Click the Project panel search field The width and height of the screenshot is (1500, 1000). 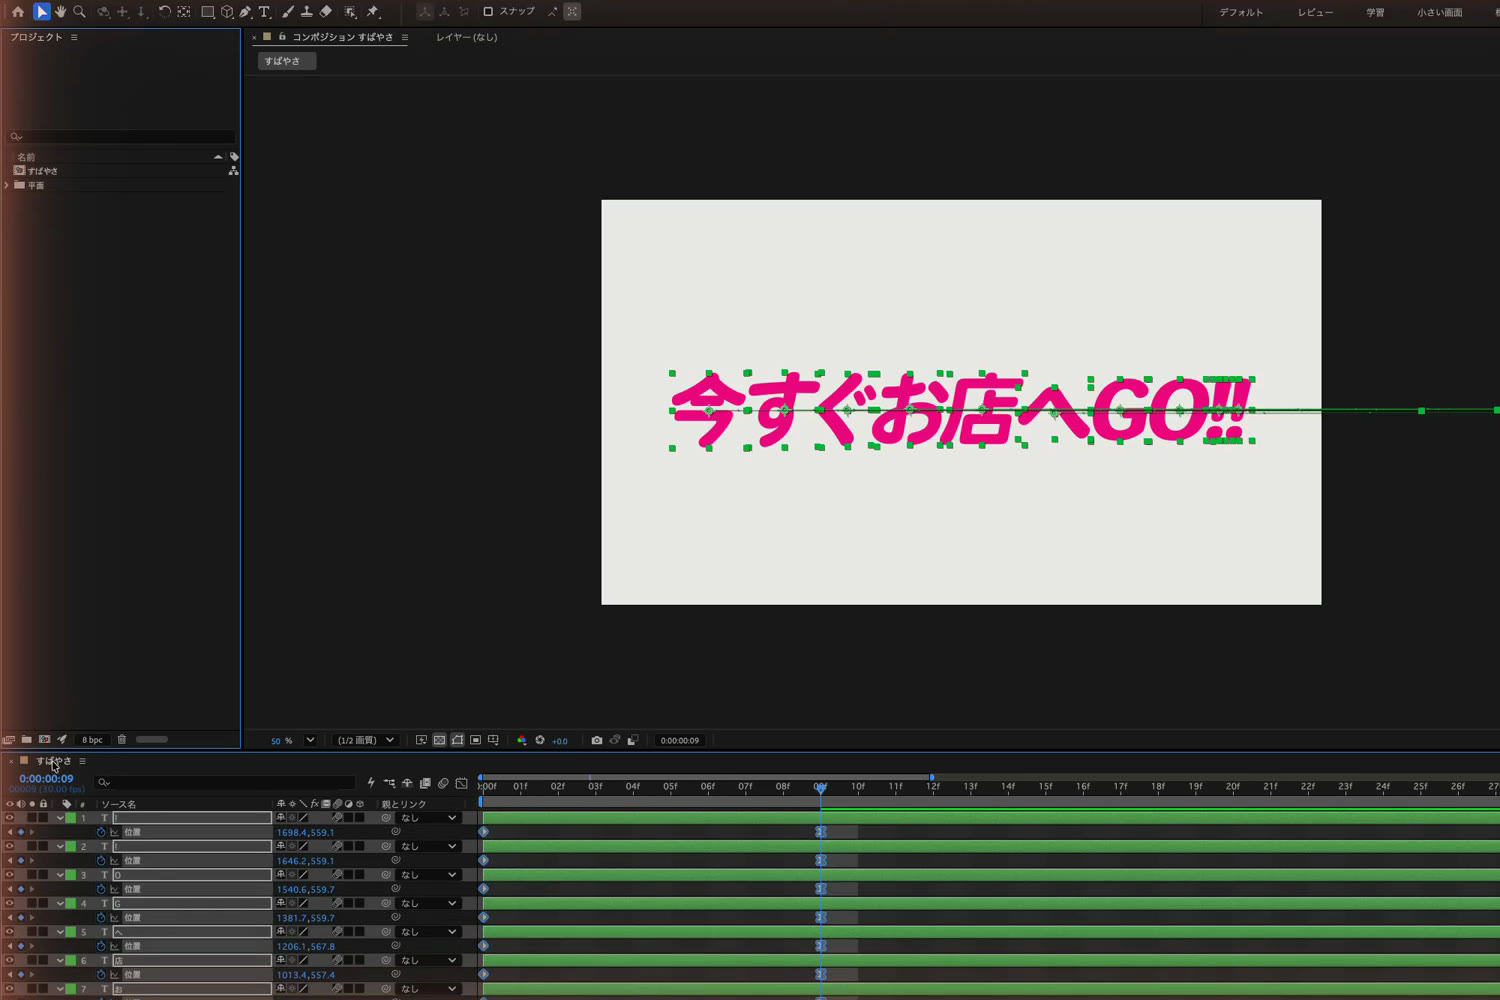click(122, 136)
